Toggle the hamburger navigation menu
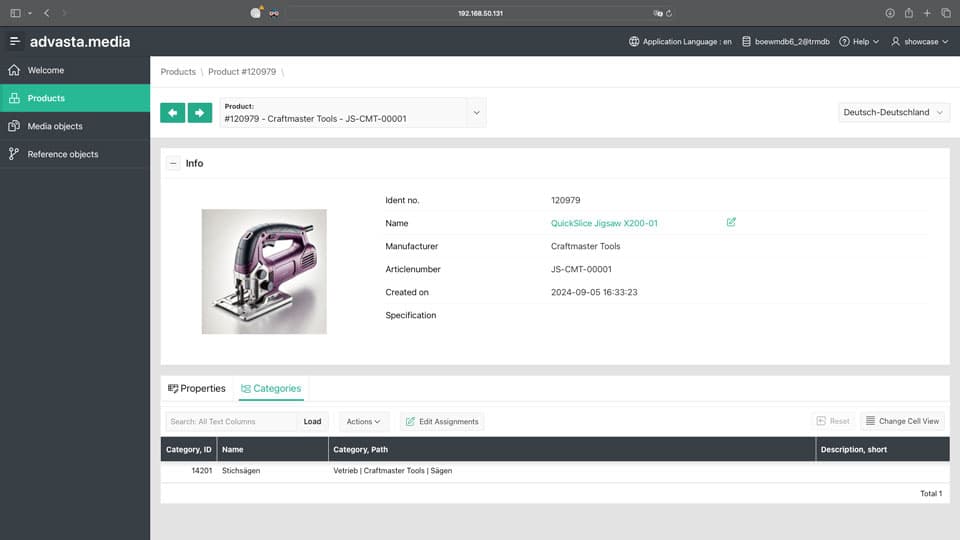 pyautogui.click(x=15, y=41)
